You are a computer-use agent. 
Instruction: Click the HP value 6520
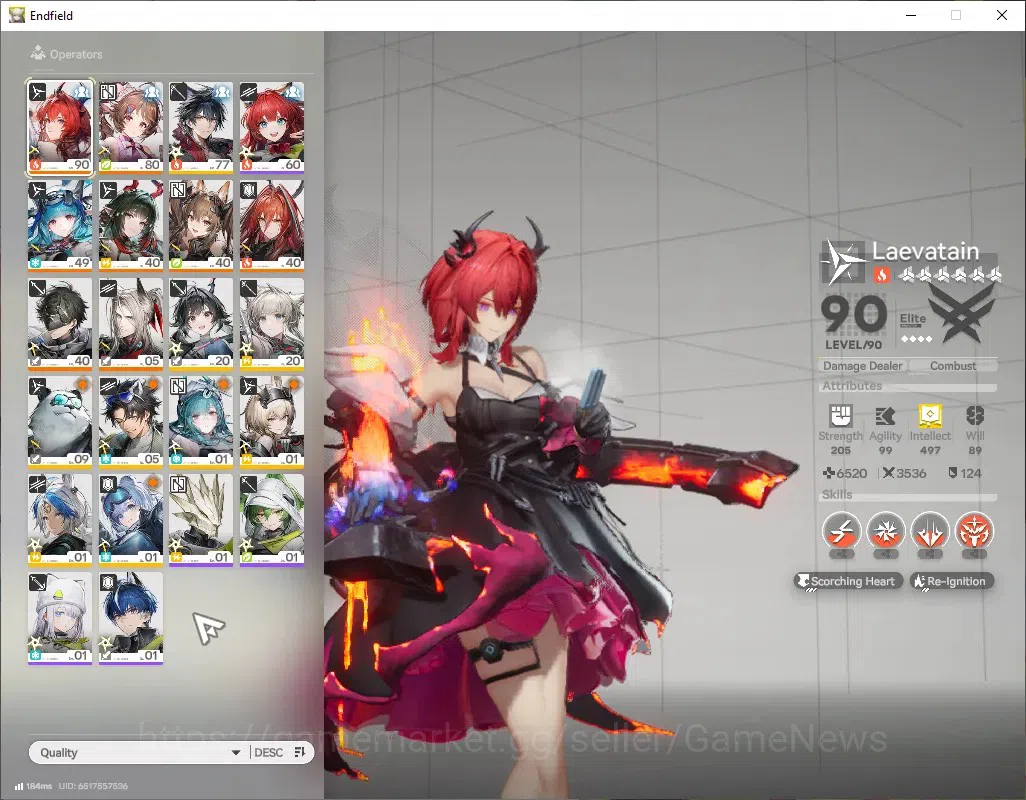(x=851, y=473)
